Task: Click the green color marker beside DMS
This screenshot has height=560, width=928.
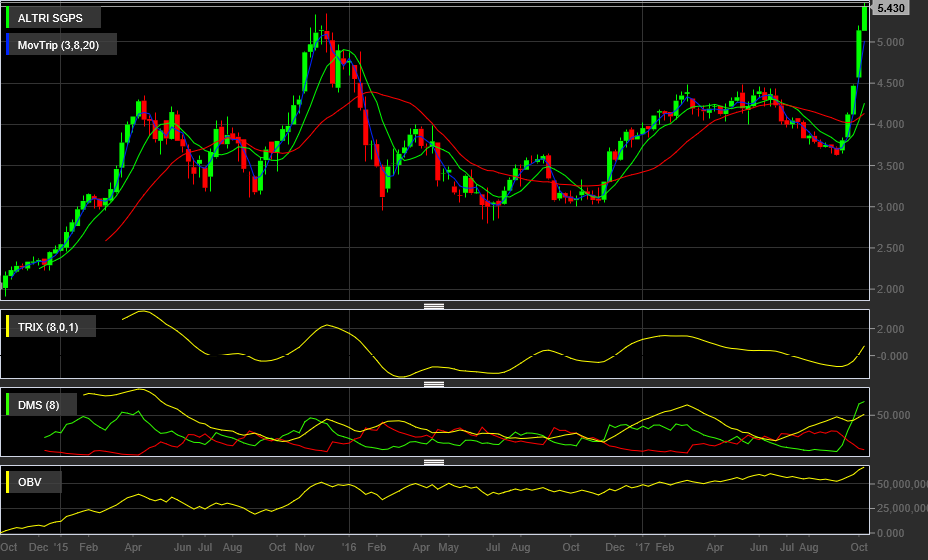Action: tap(7, 405)
